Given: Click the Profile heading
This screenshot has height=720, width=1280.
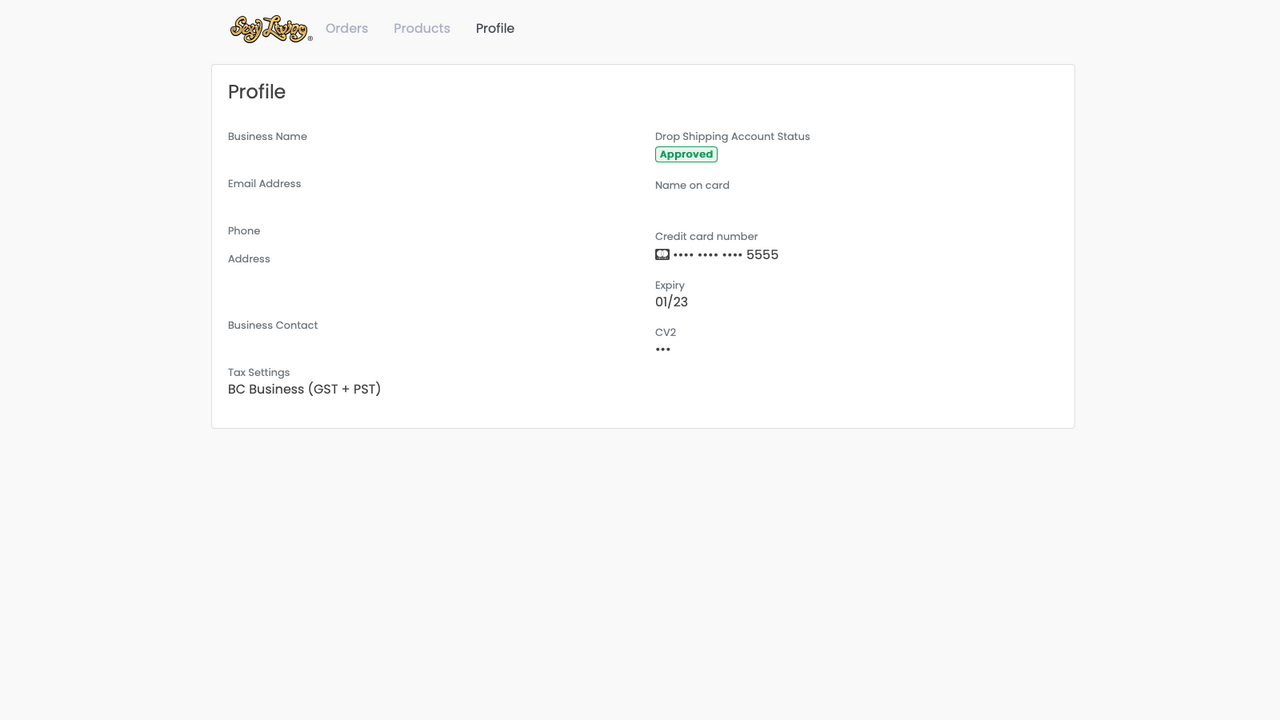Looking at the screenshot, I should click(256, 91).
